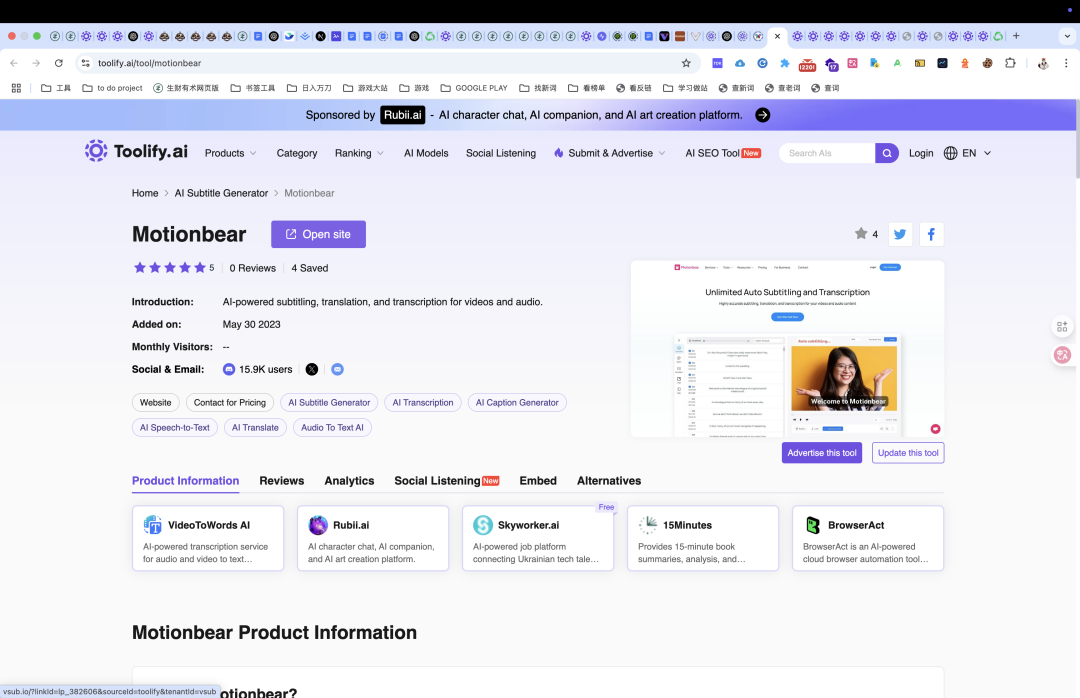
Task: Open a new browser tab
Action: (1016, 36)
